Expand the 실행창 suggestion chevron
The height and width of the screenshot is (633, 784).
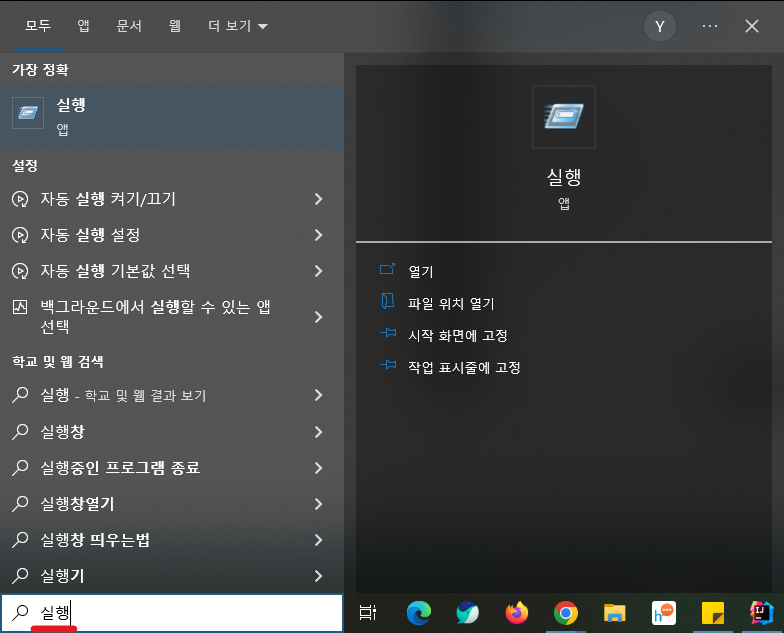[318, 432]
